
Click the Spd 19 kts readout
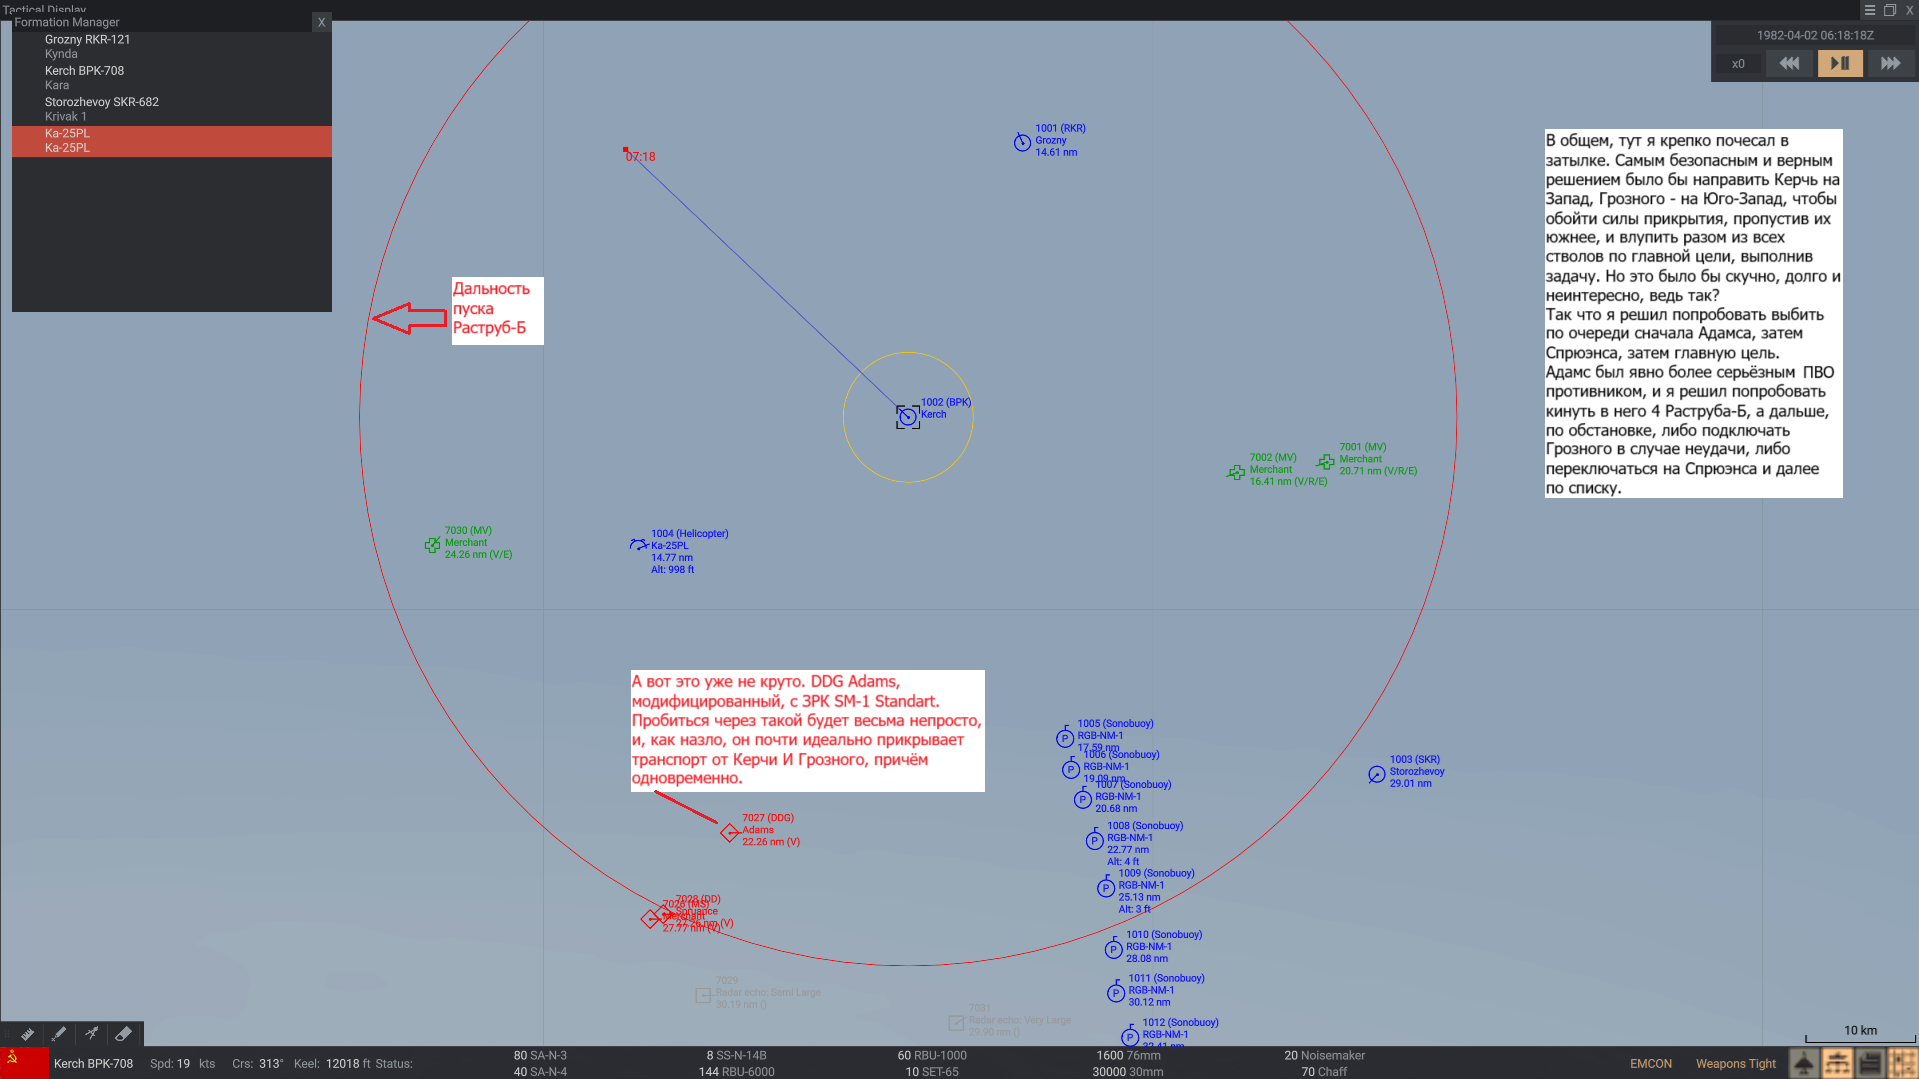tap(182, 1064)
